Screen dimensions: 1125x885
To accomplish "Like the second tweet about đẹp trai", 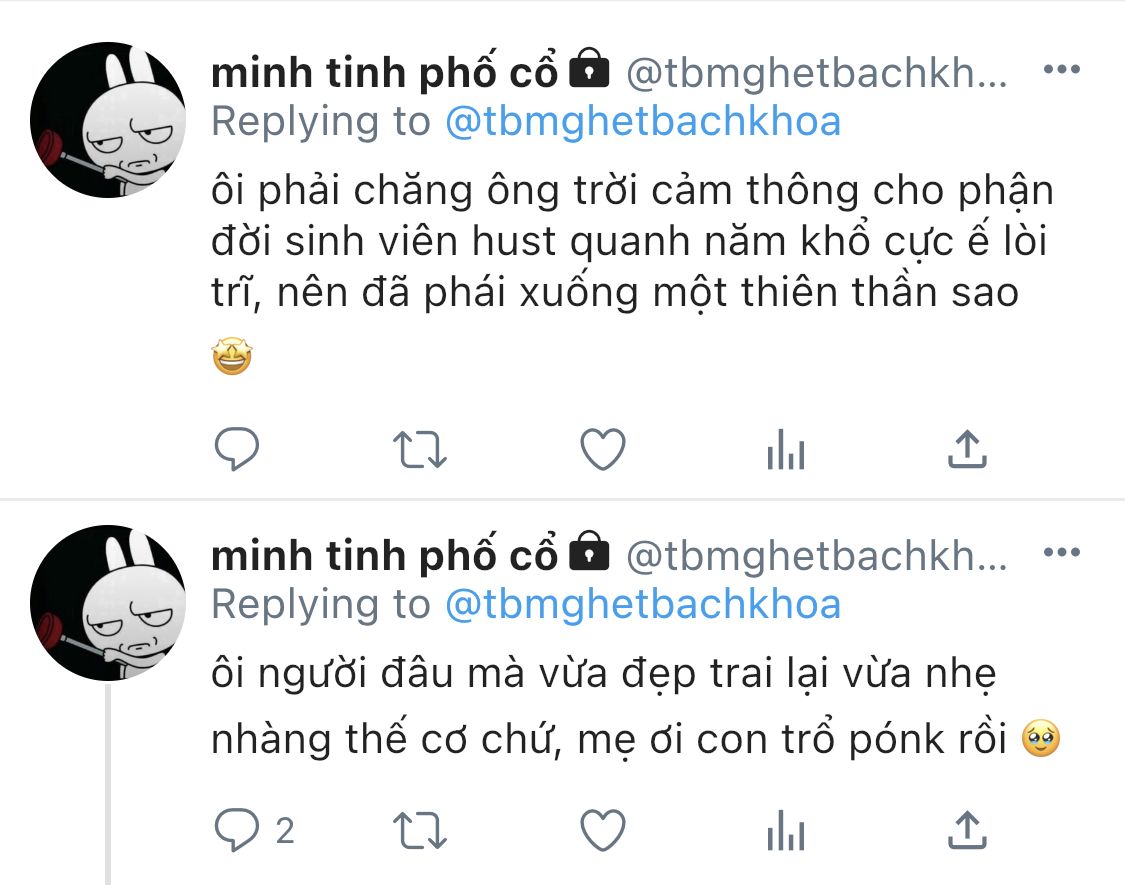I will click(x=603, y=830).
